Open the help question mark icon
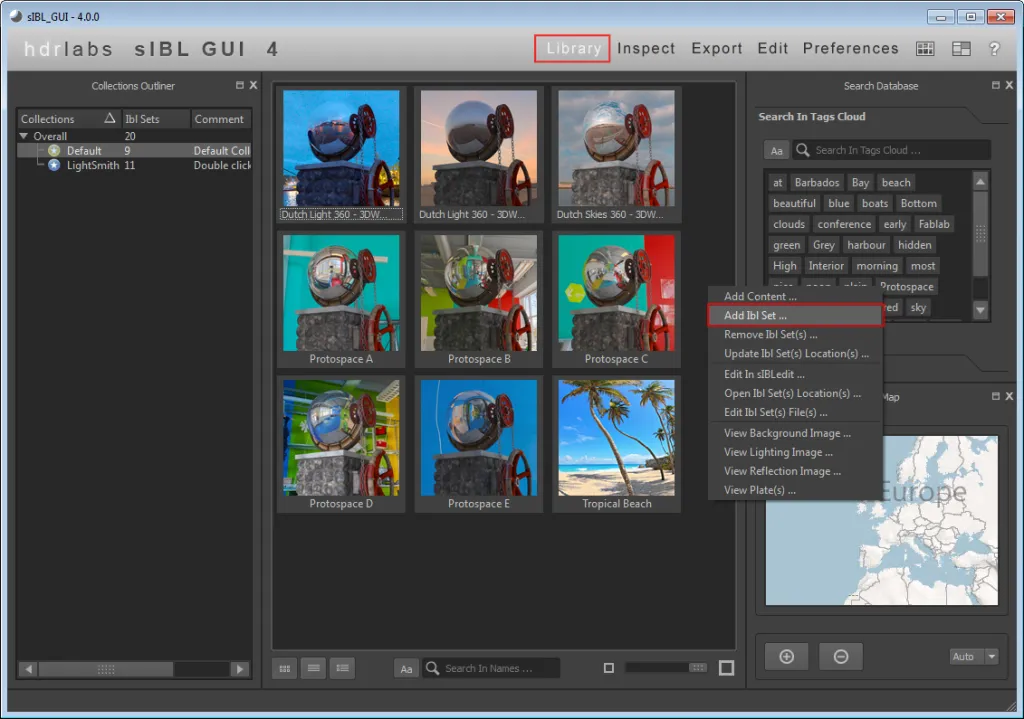This screenshot has width=1024, height=719. (994, 48)
